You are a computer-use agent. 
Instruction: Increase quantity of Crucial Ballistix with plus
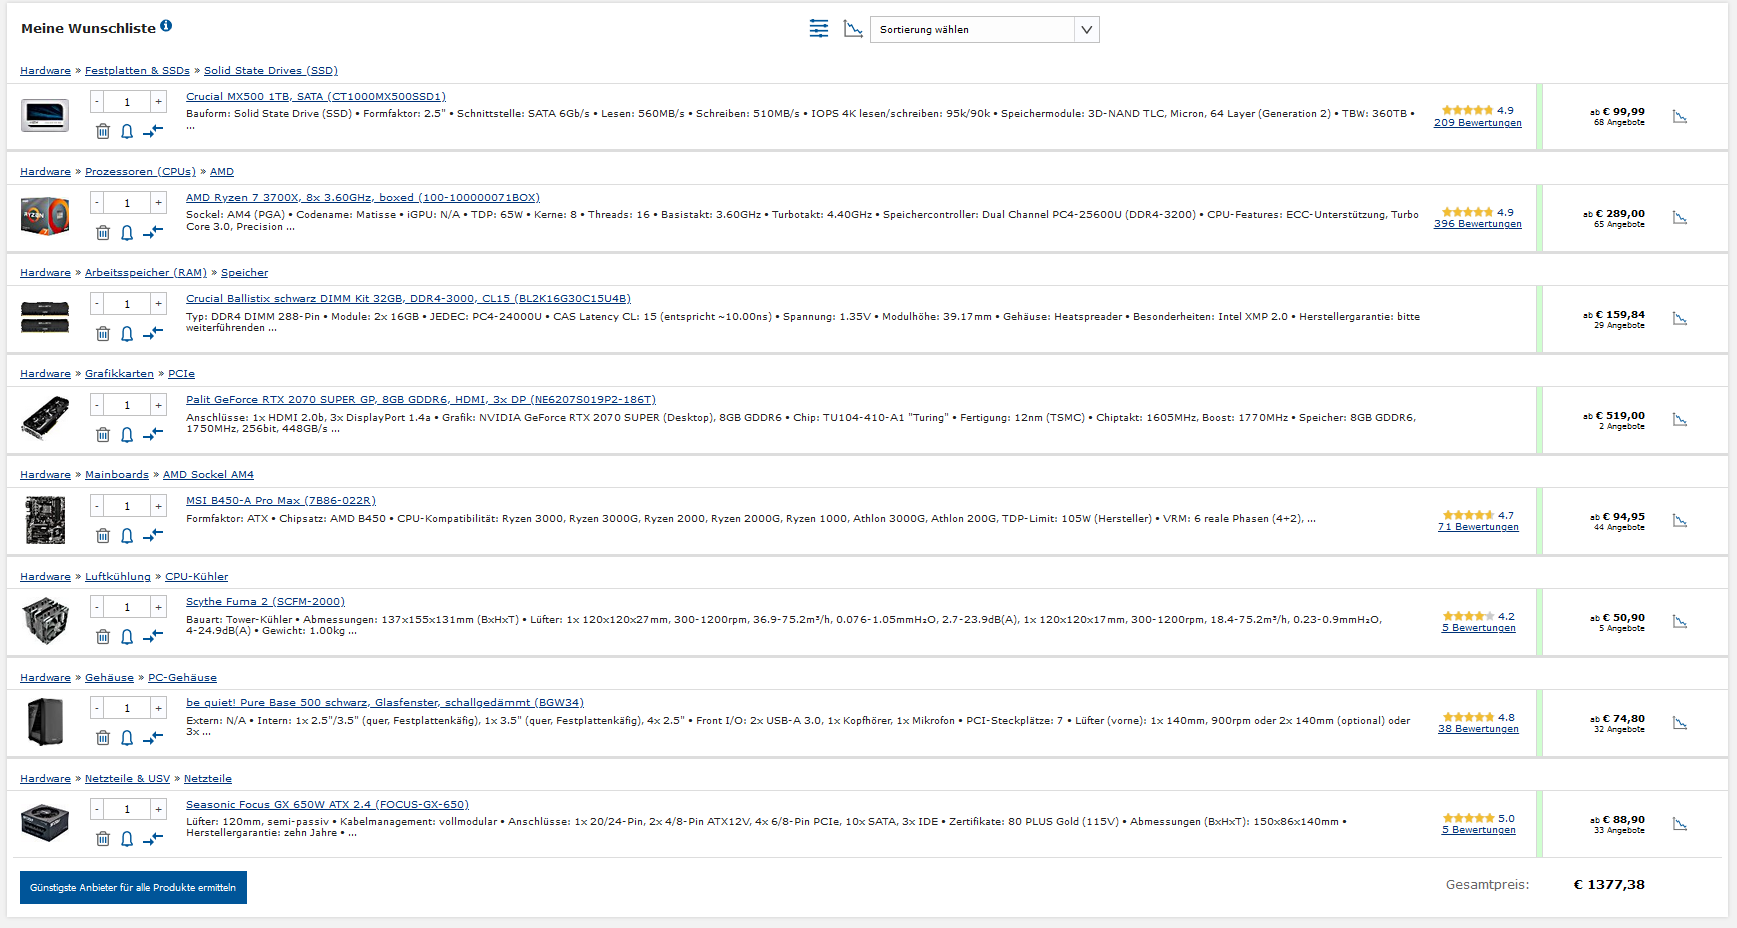coord(158,304)
